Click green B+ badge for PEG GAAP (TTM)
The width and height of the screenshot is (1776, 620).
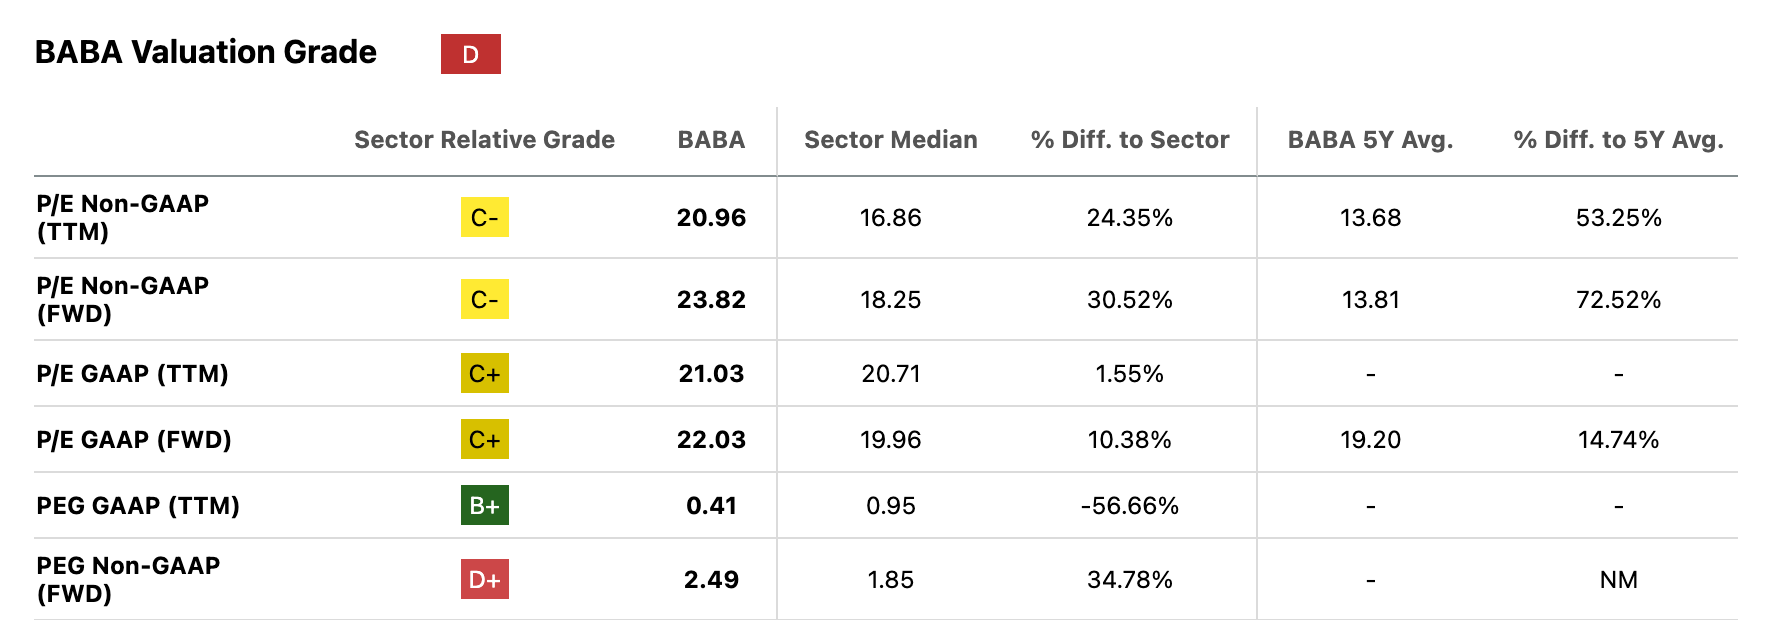(x=484, y=505)
